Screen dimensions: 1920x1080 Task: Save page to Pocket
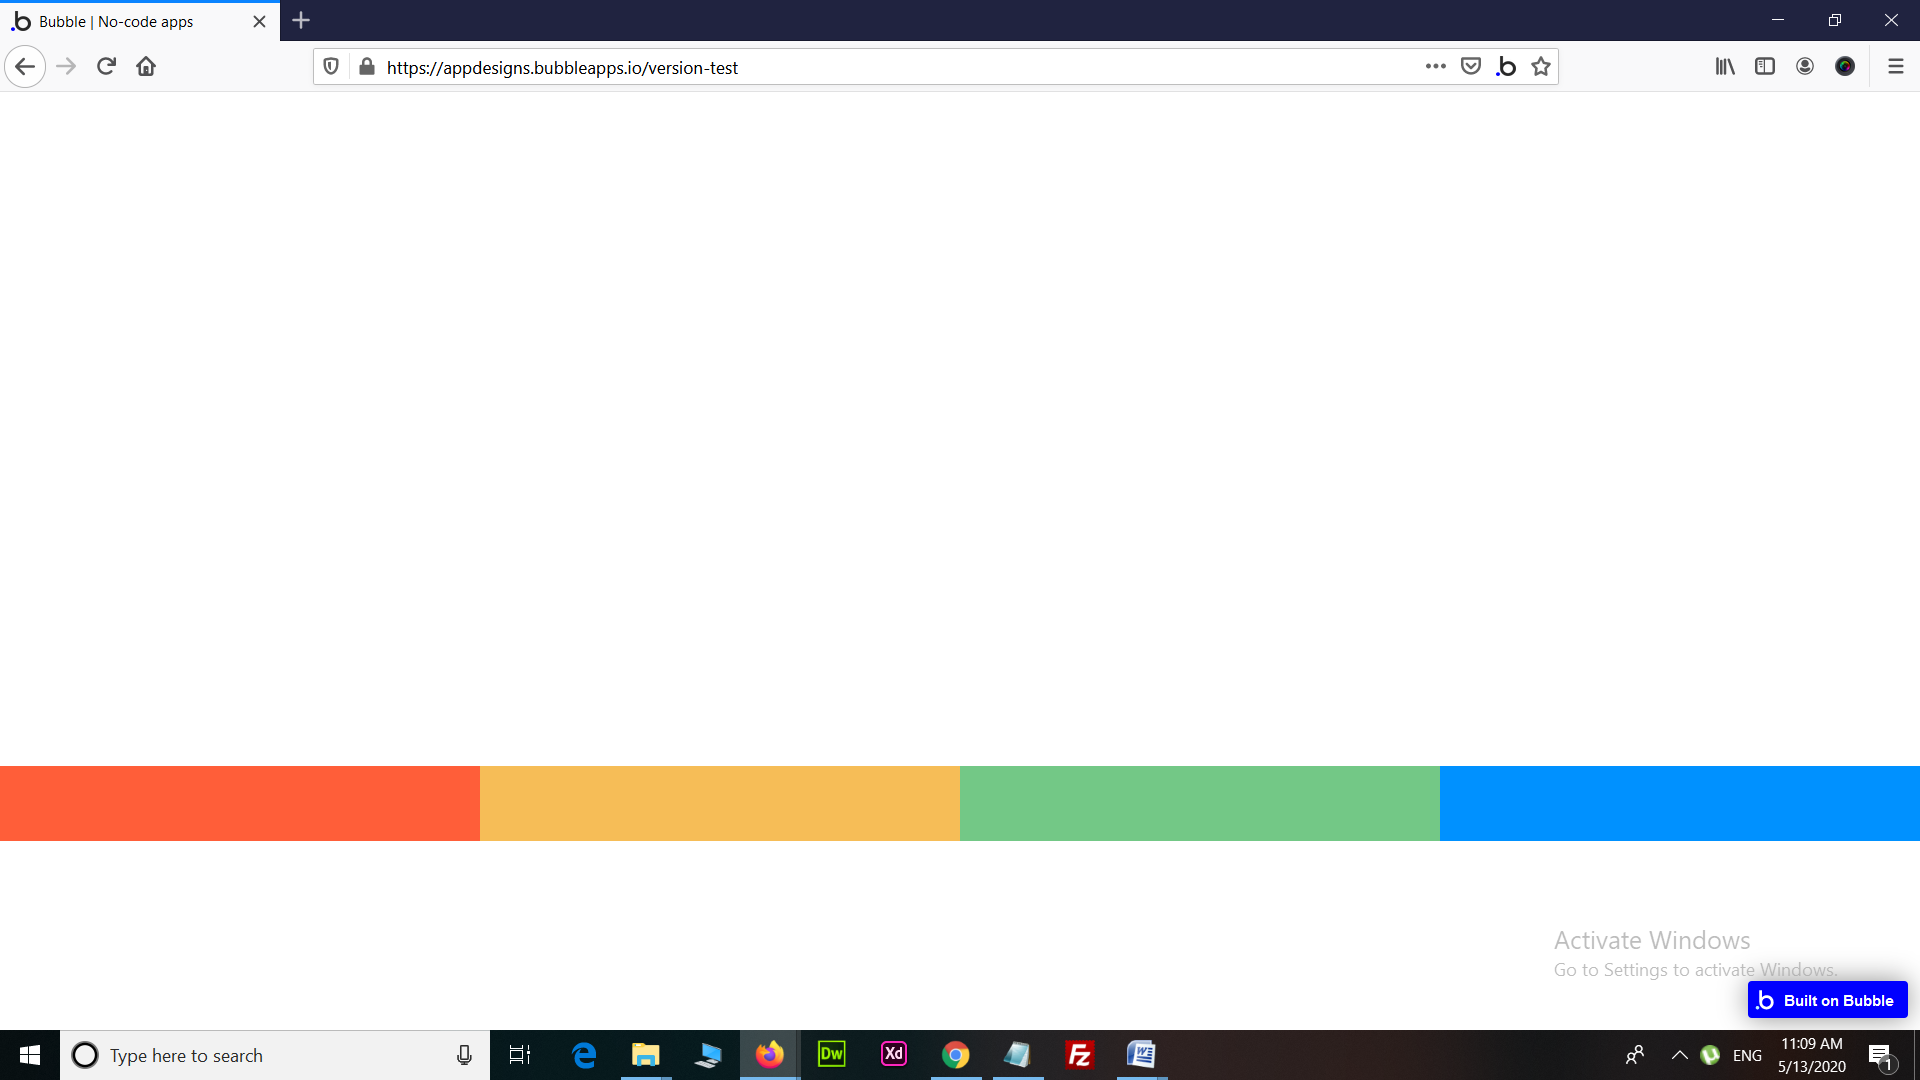click(1470, 67)
